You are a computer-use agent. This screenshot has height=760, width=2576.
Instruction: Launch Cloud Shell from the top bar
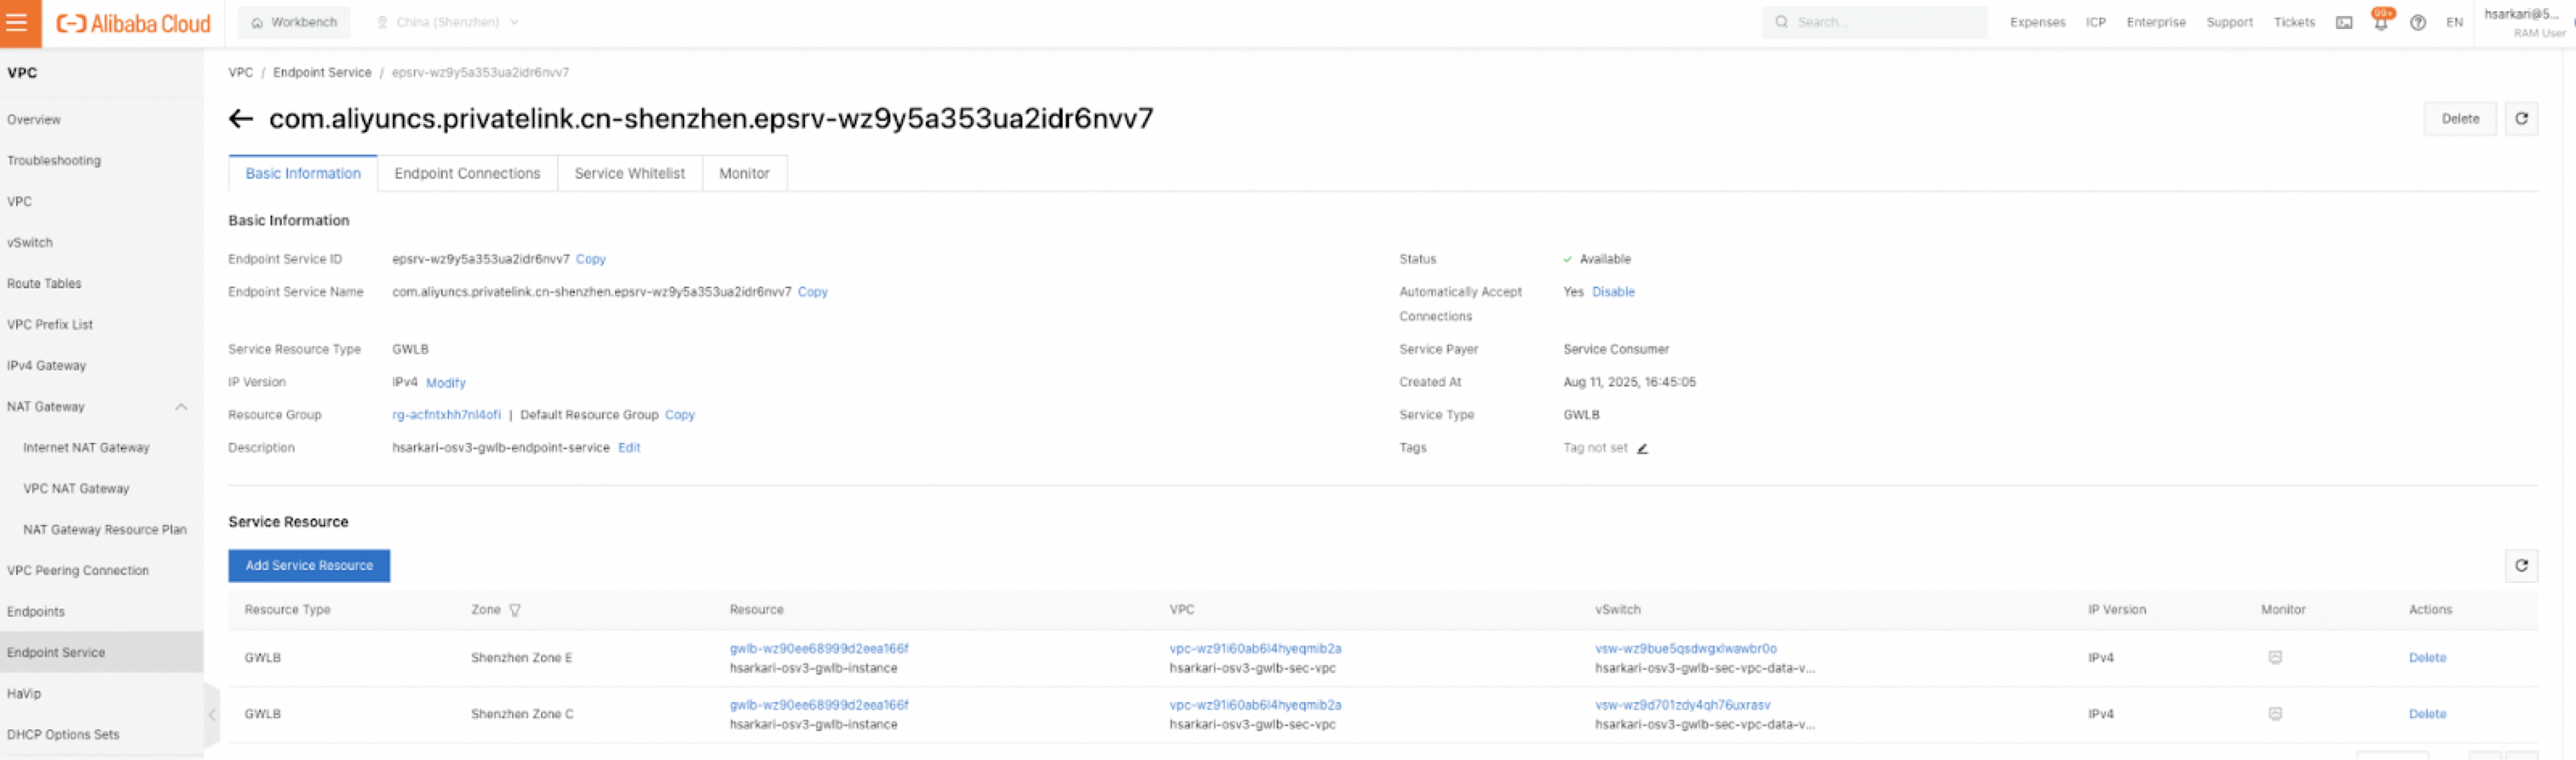click(x=2344, y=23)
